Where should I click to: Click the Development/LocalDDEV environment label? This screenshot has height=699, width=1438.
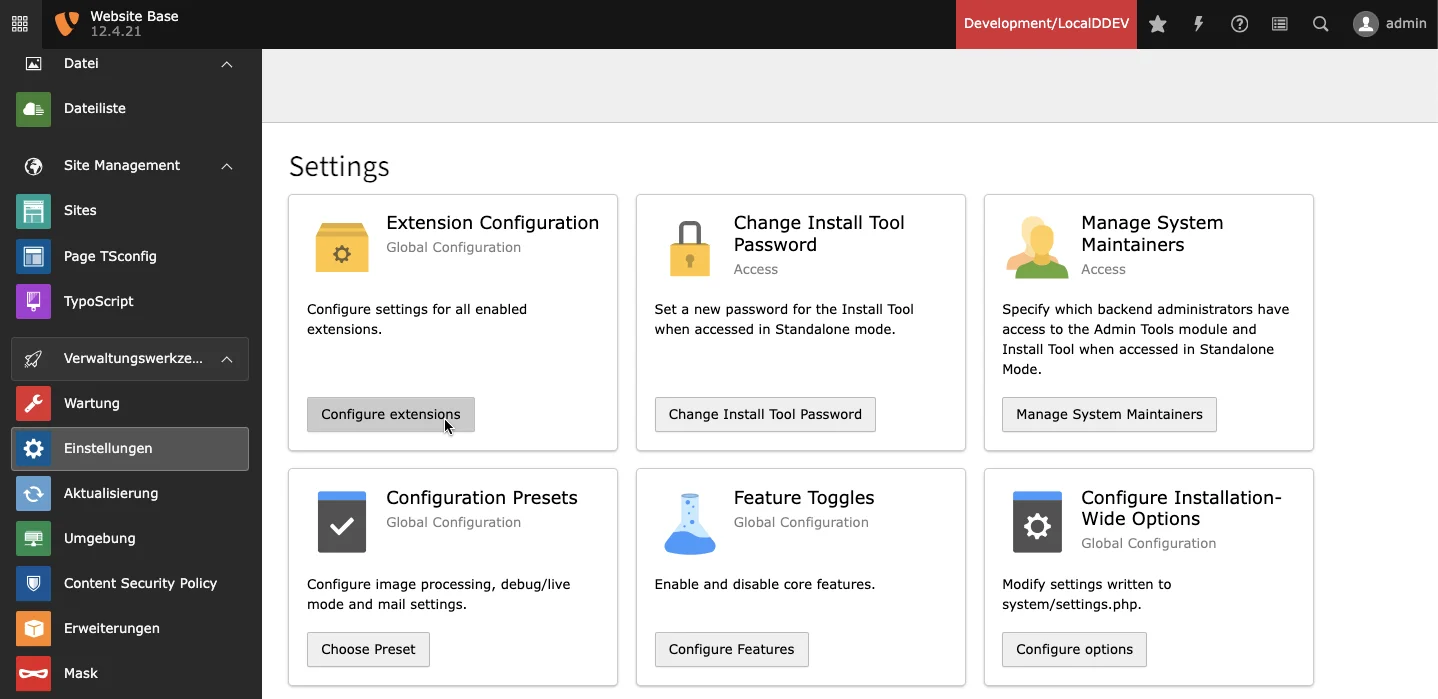click(x=1045, y=24)
